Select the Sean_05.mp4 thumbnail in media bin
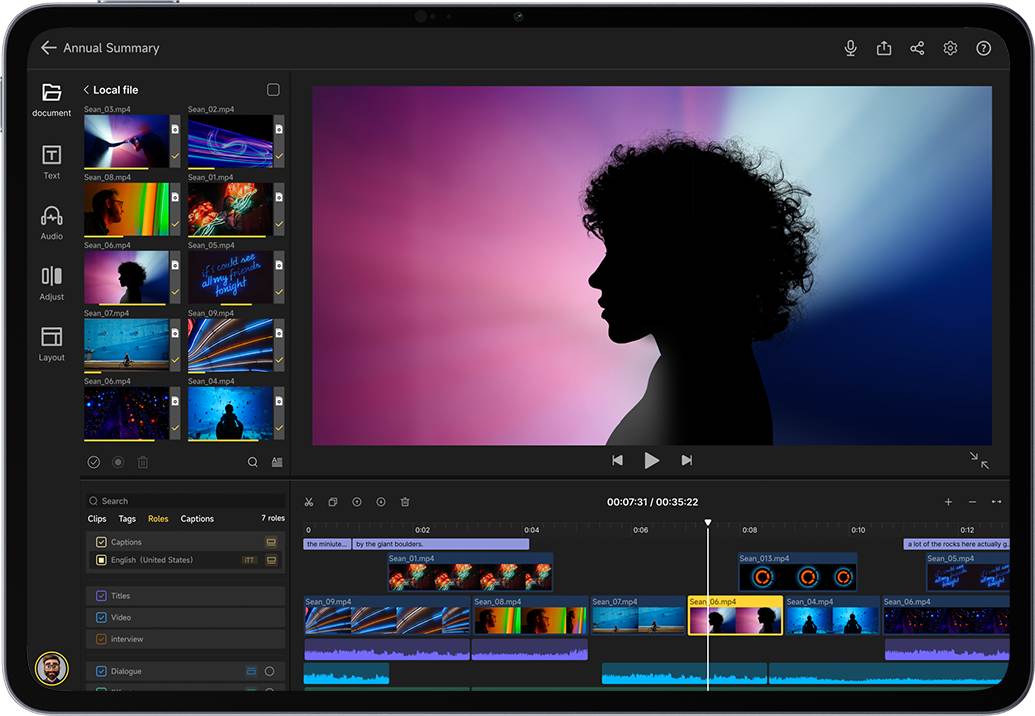 click(230, 278)
